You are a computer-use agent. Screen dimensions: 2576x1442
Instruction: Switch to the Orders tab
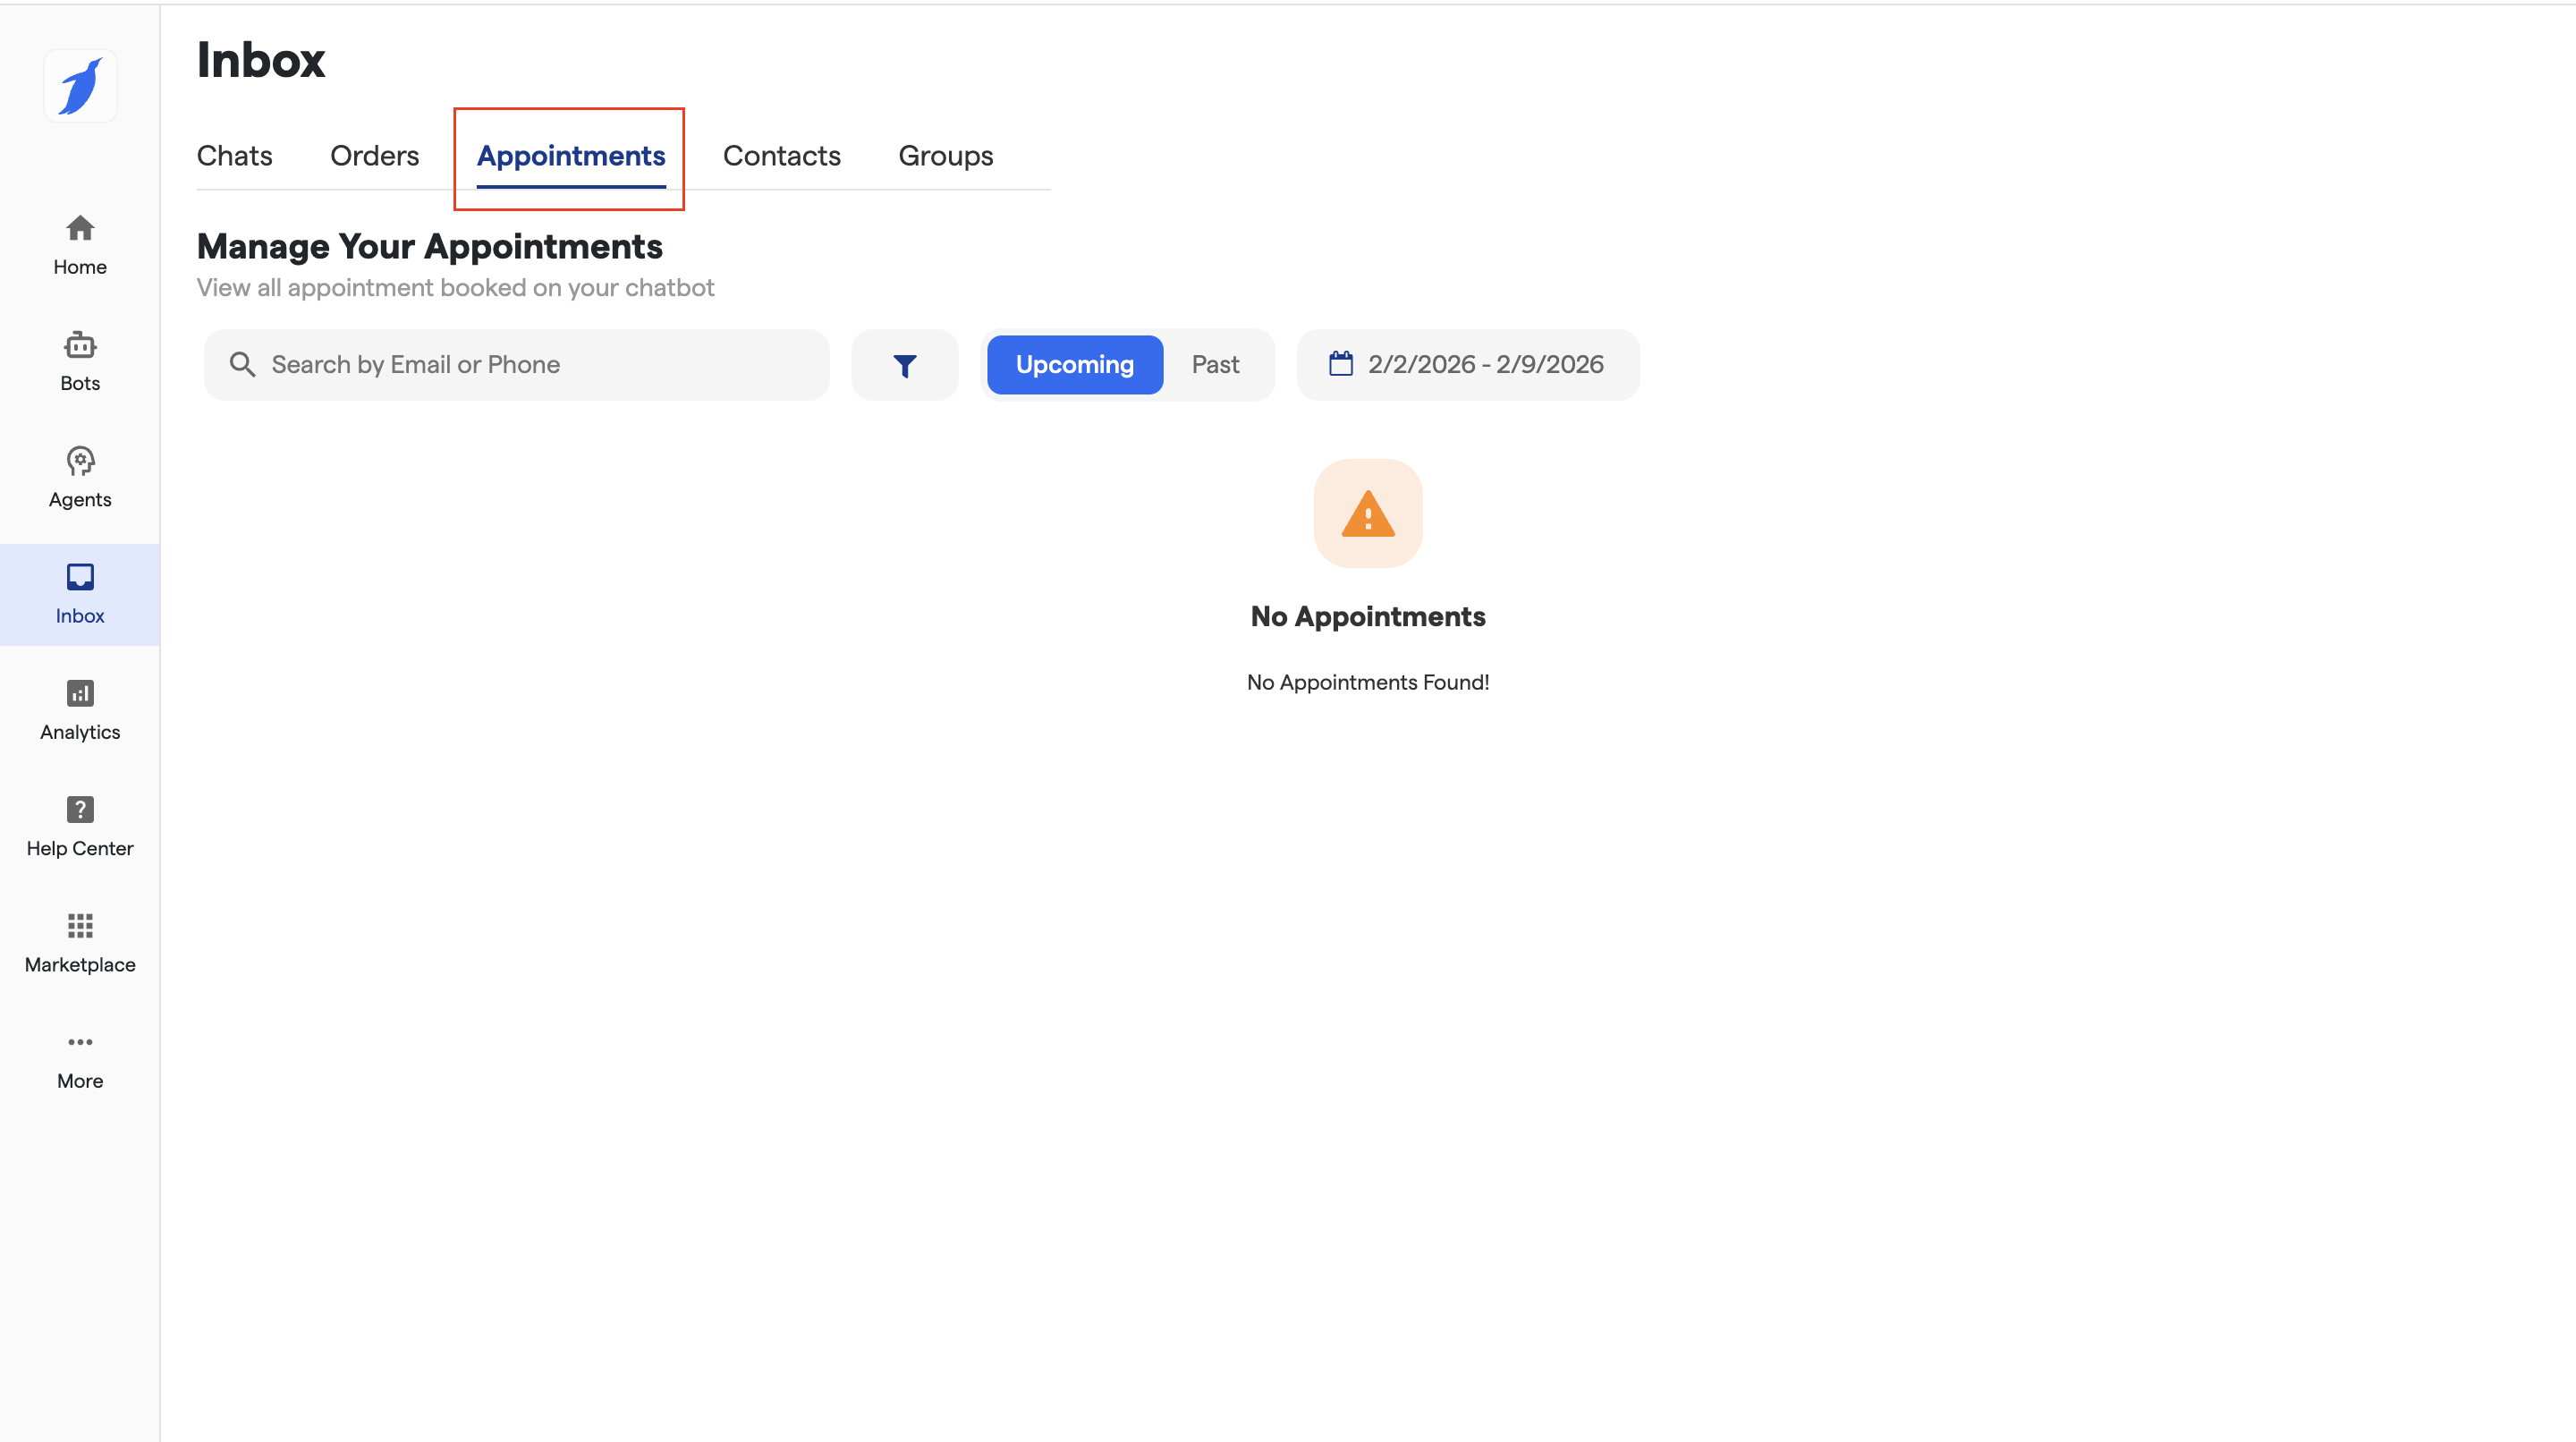[x=374, y=156]
